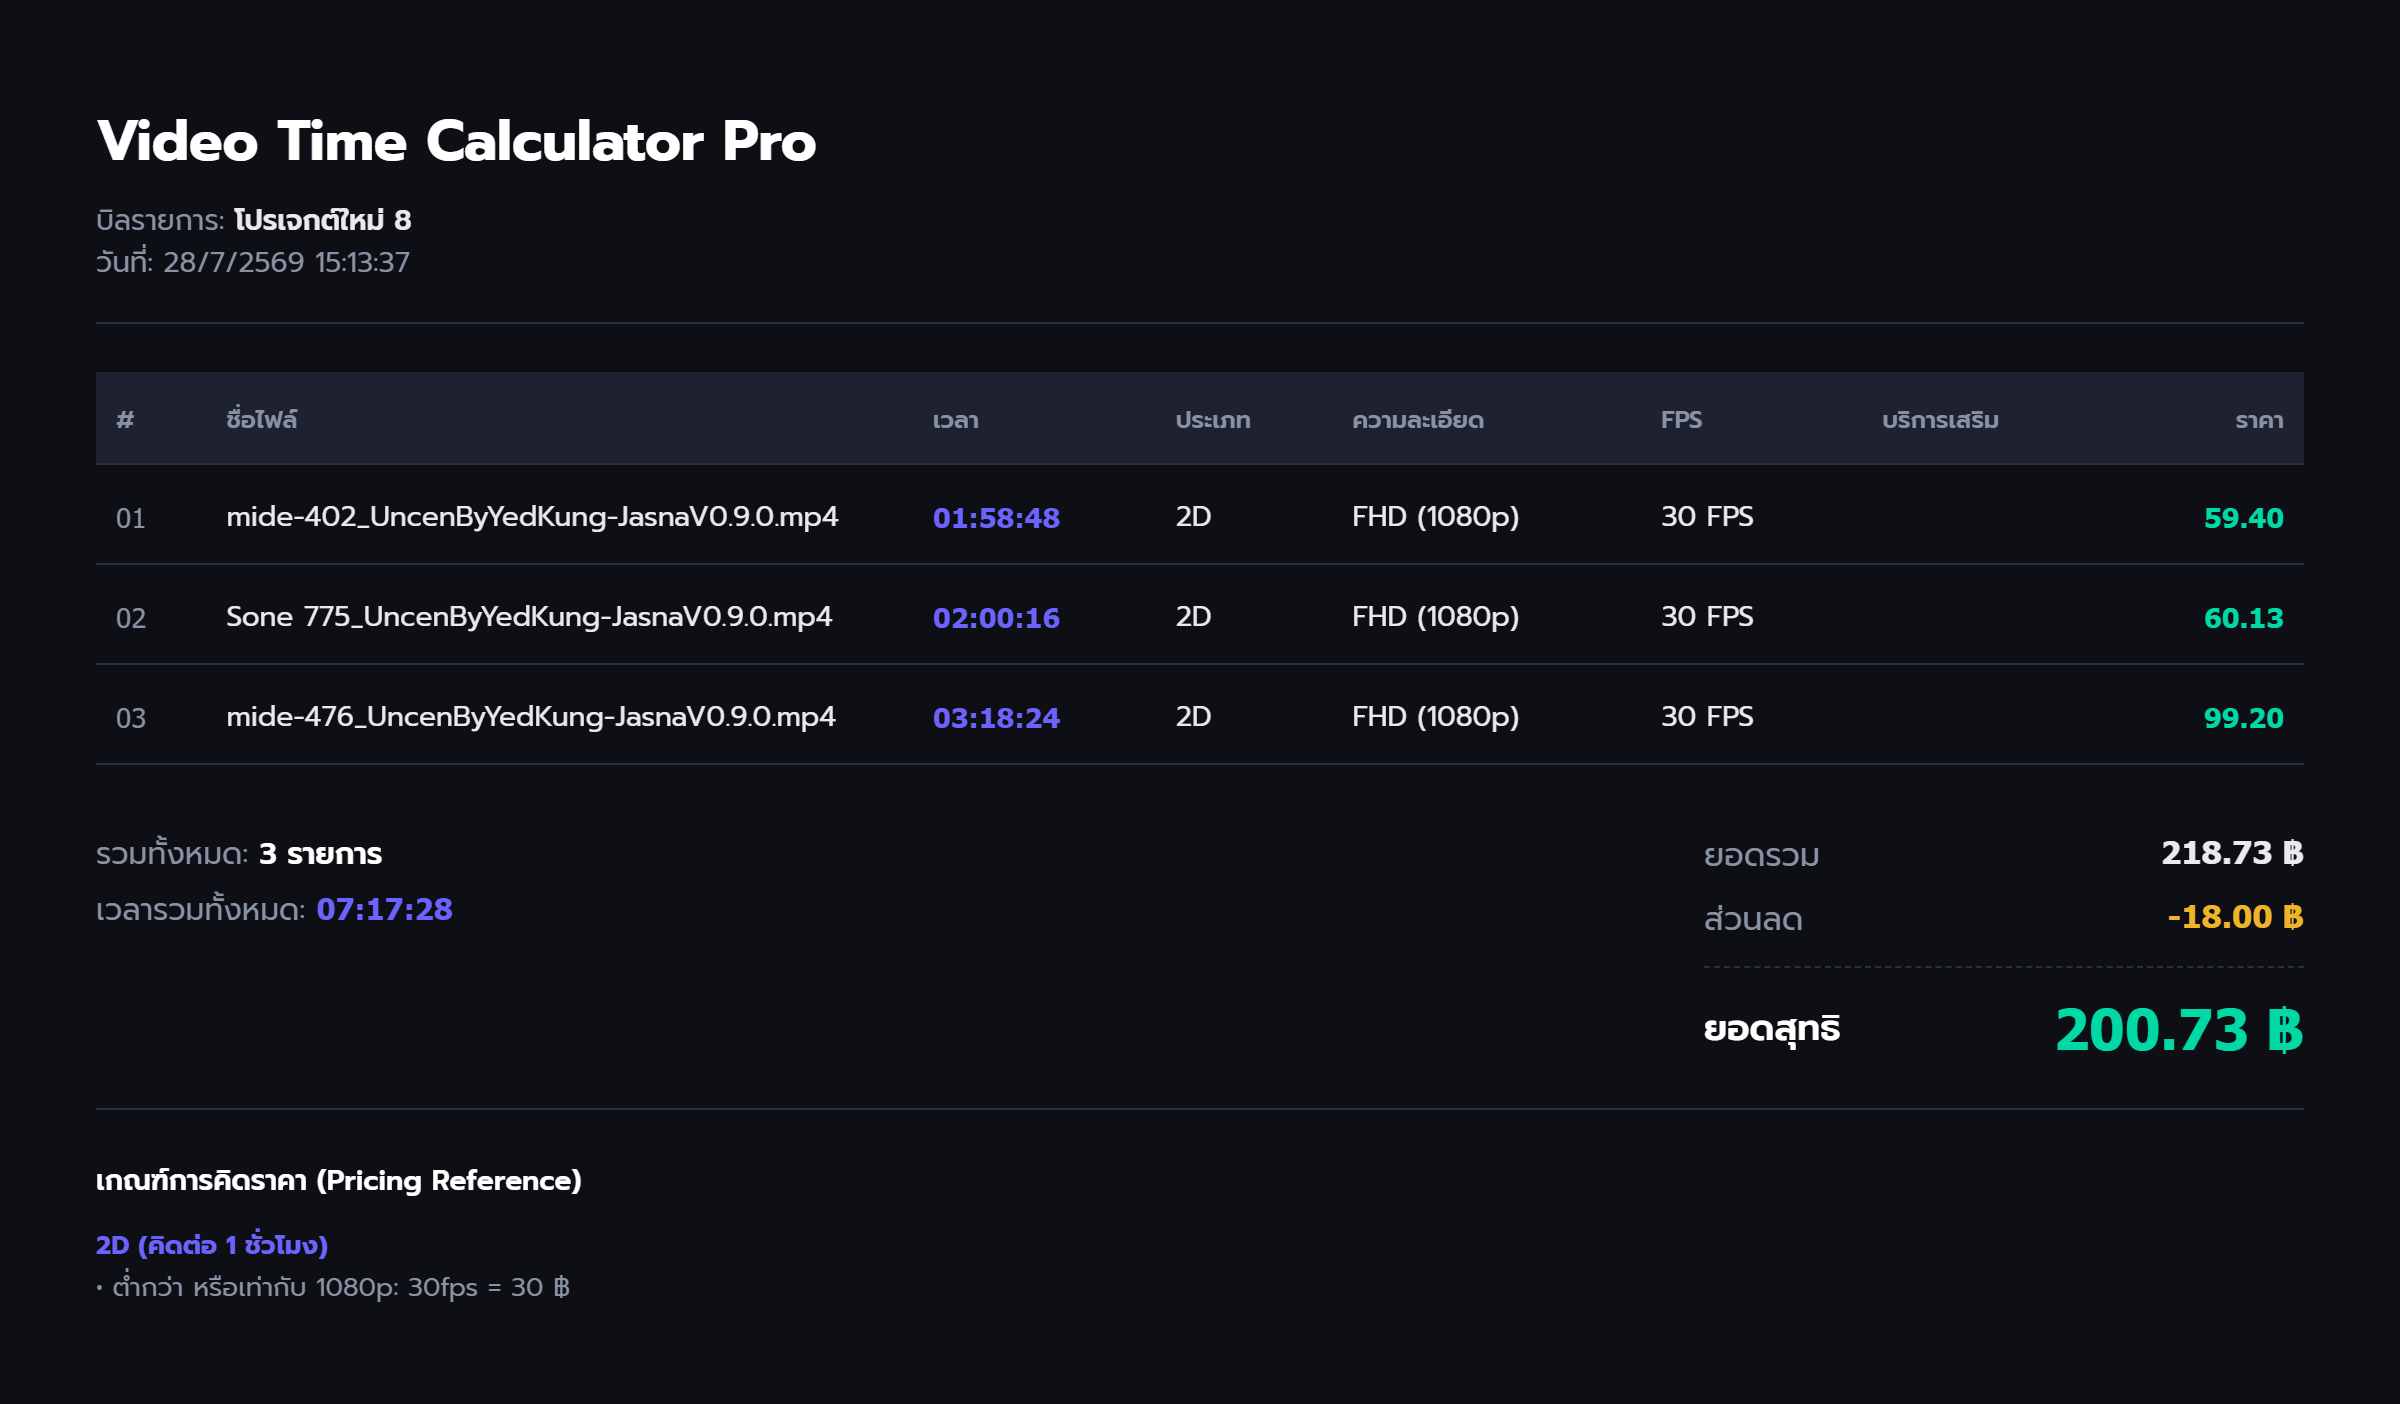Select file Sone 775_UncenByYedKung-JasnaV0.9.0.mp4
Viewport: 2400px width, 1404px height.
point(529,617)
